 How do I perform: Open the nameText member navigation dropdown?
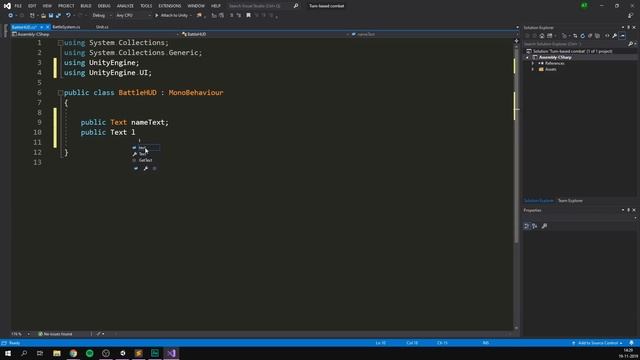pyautogui.click(x=434, y=34)
